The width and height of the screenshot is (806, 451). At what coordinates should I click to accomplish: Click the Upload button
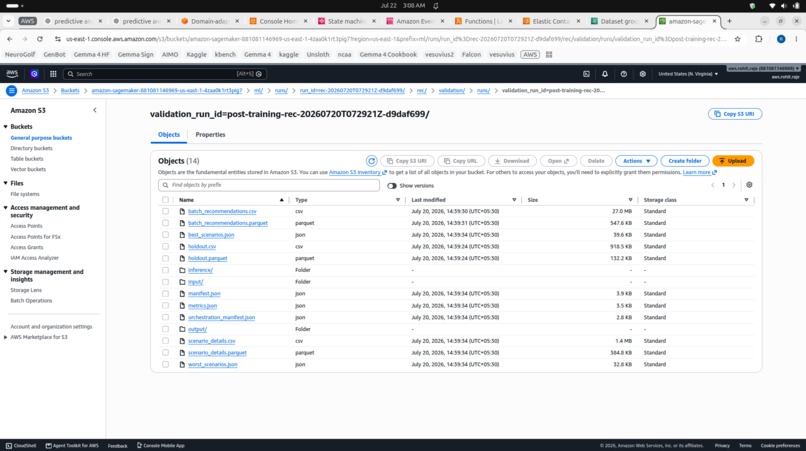point(733,161)
